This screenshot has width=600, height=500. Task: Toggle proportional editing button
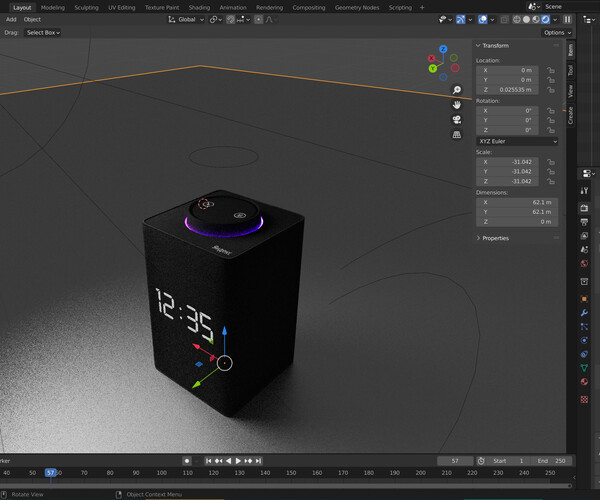tap(259, 20)
